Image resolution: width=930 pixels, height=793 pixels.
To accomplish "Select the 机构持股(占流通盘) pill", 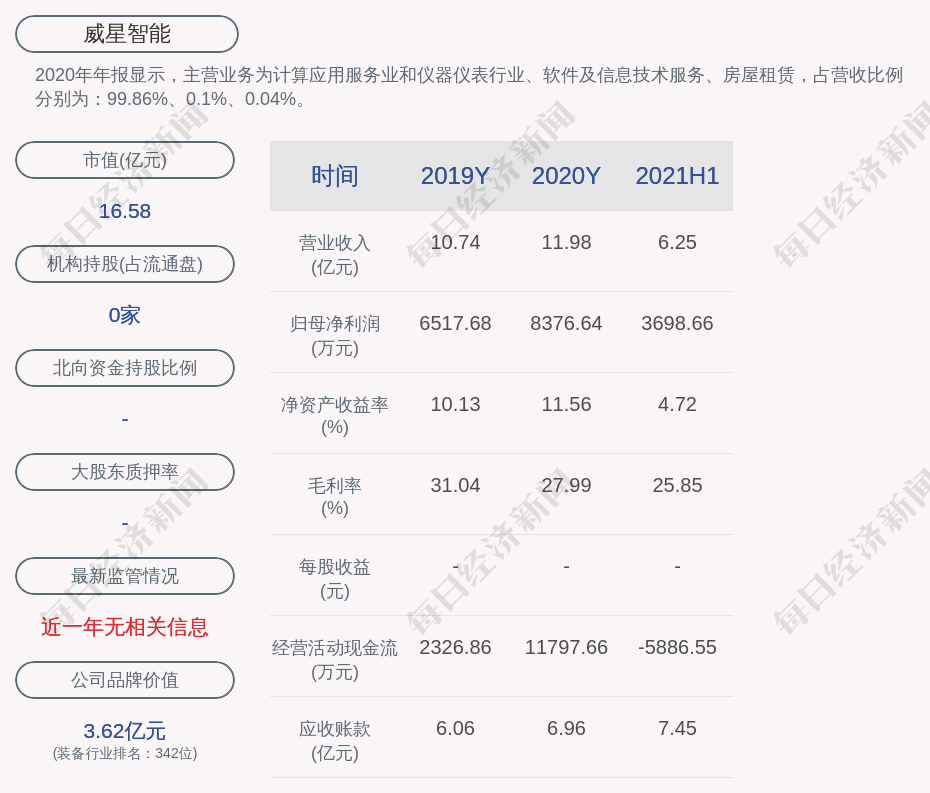I will [x=125, y=264].
